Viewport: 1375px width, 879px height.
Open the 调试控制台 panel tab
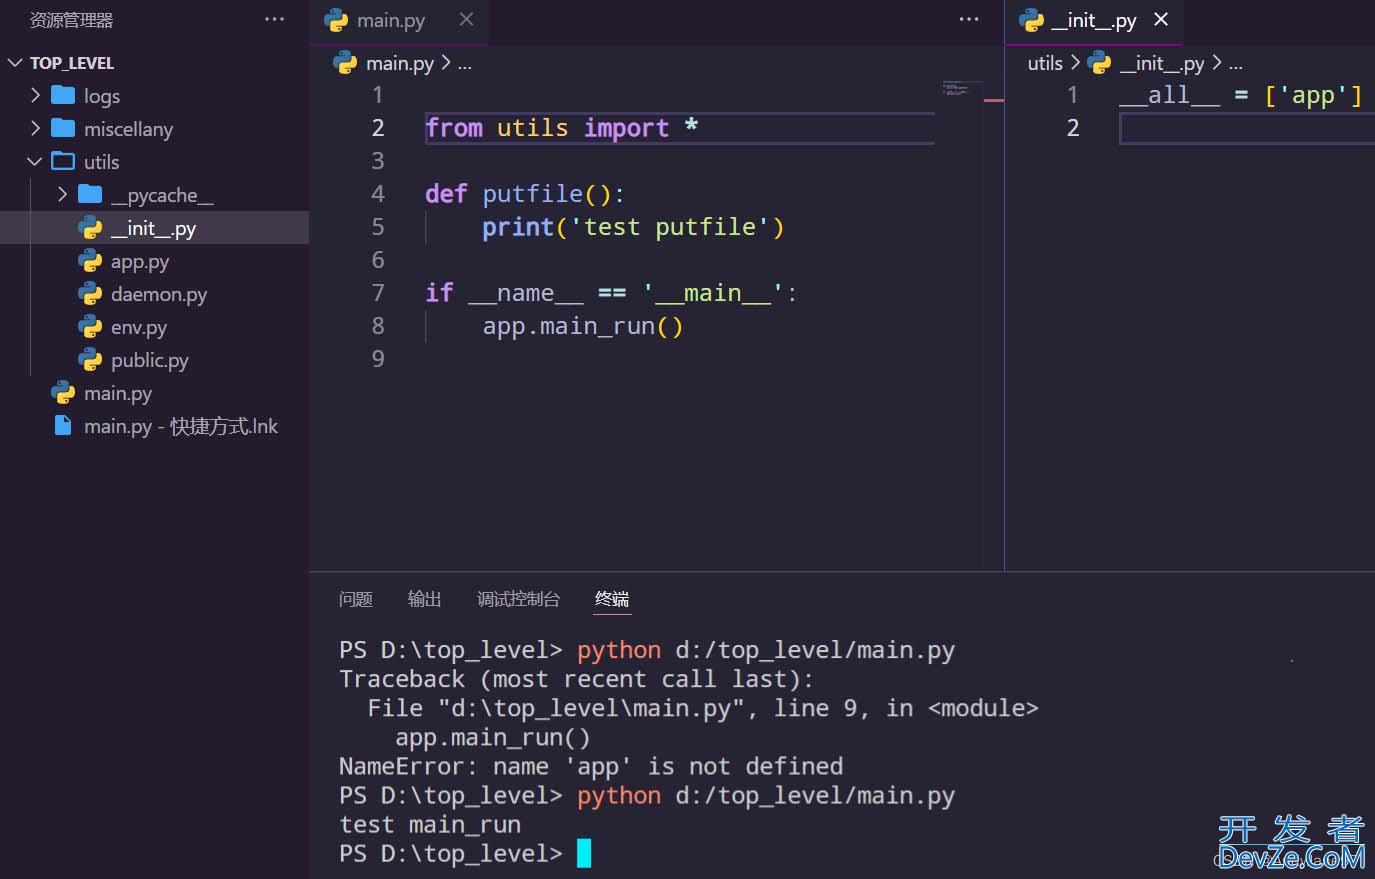click(518, 599)
